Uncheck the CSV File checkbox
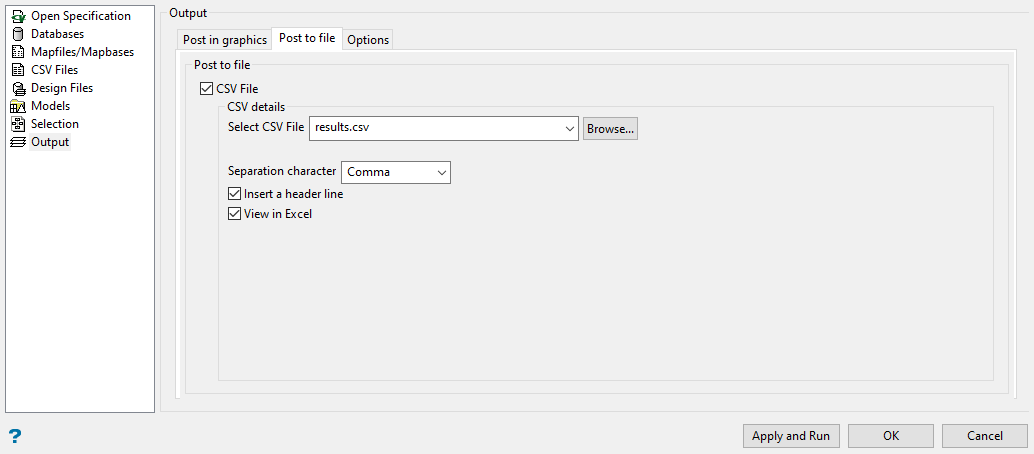The height and width of the screenshot is (454, 1034). [207, 89]
